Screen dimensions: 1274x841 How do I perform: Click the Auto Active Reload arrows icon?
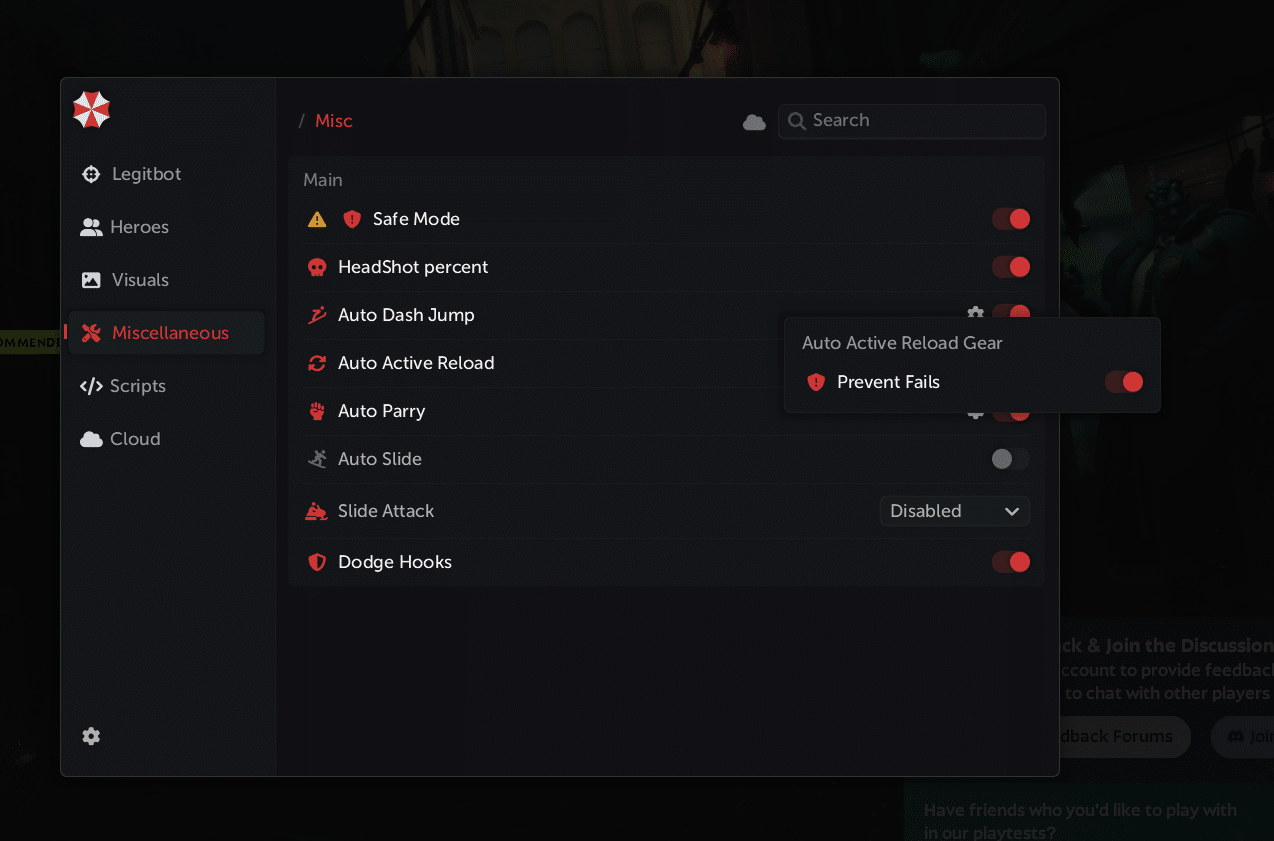(x=317, y=363)
